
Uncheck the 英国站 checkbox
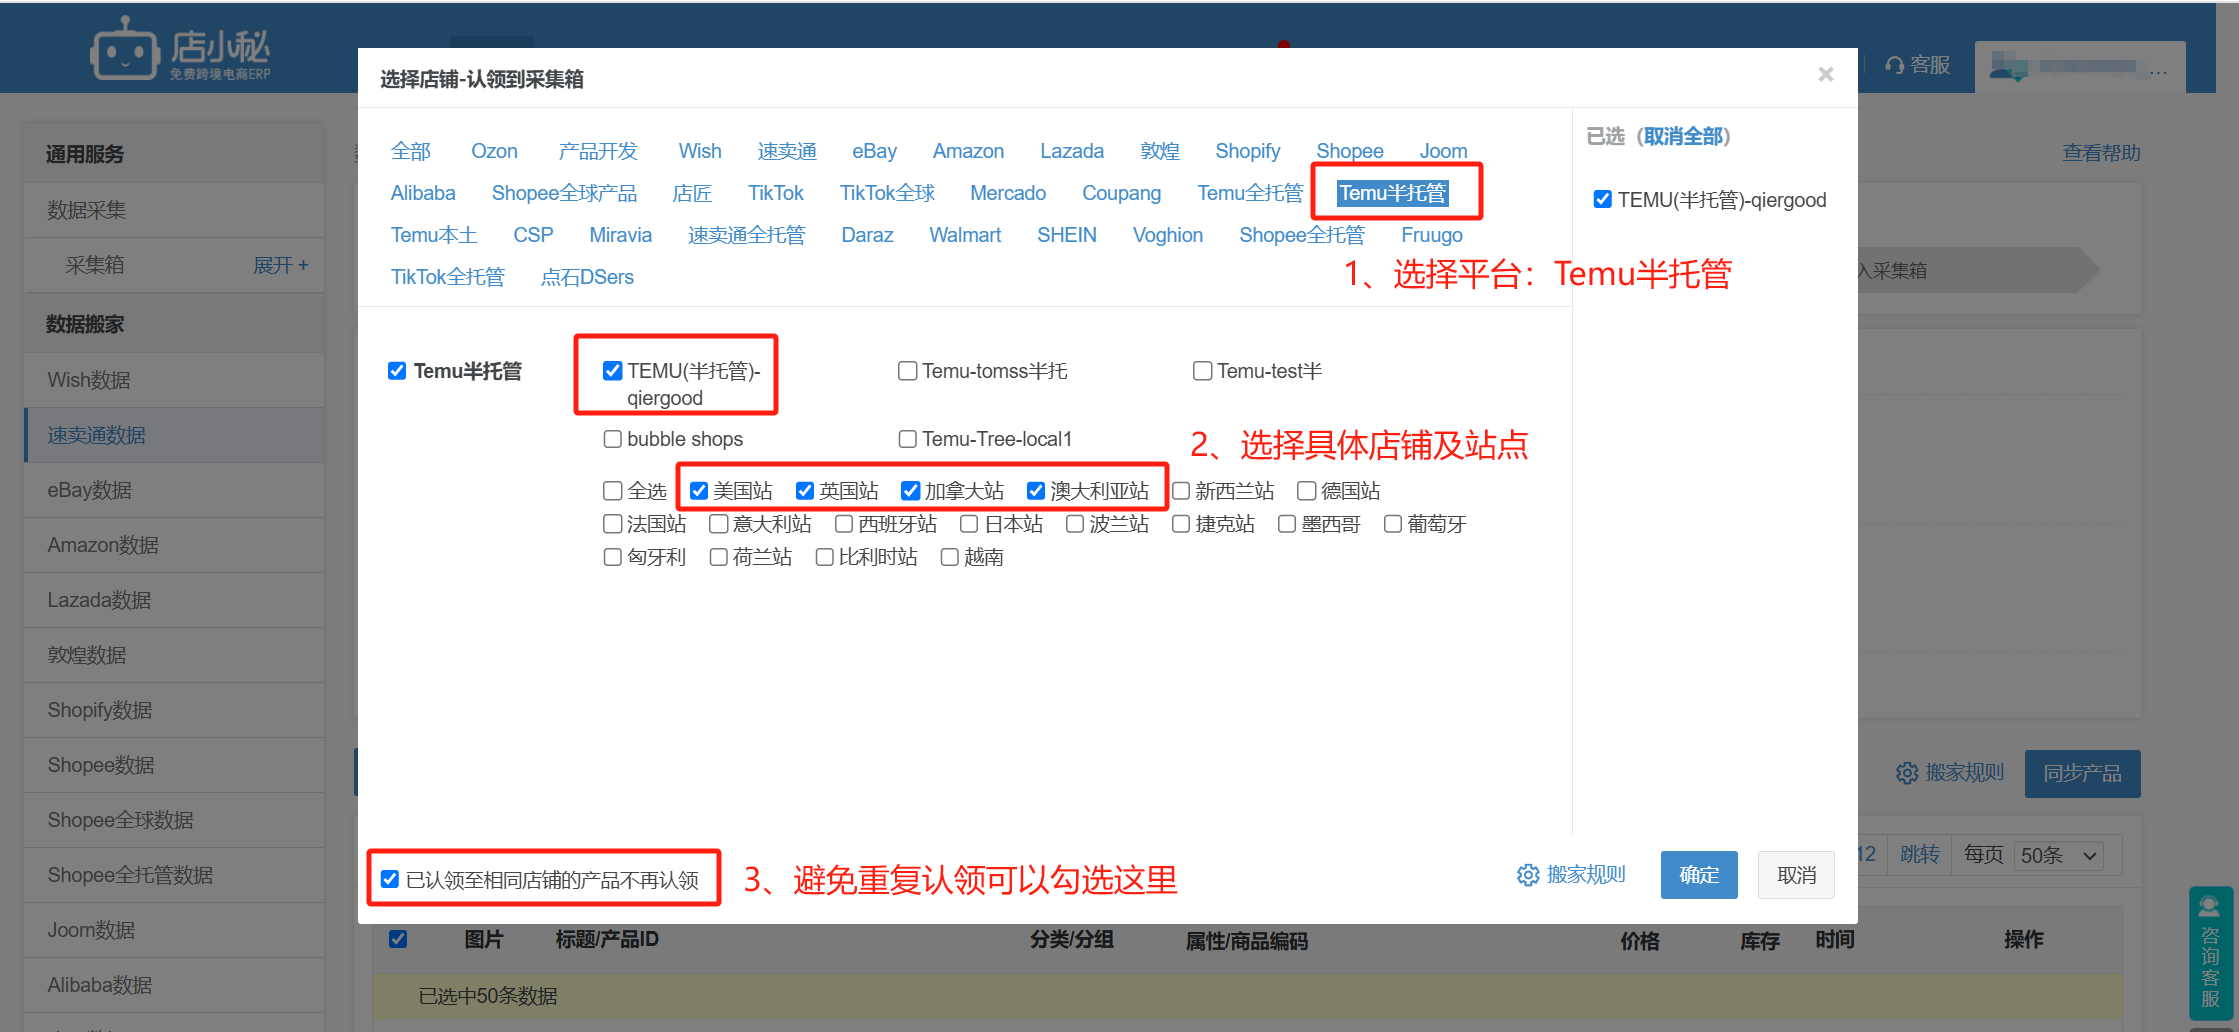tap(804, 491)
